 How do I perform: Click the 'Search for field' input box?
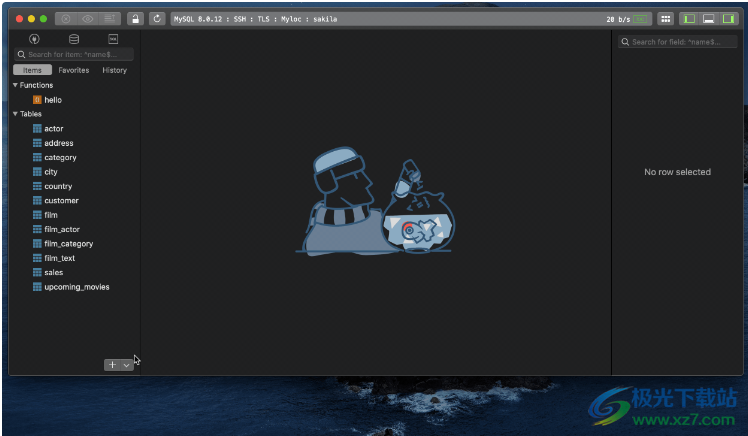(x=682, y=42)
